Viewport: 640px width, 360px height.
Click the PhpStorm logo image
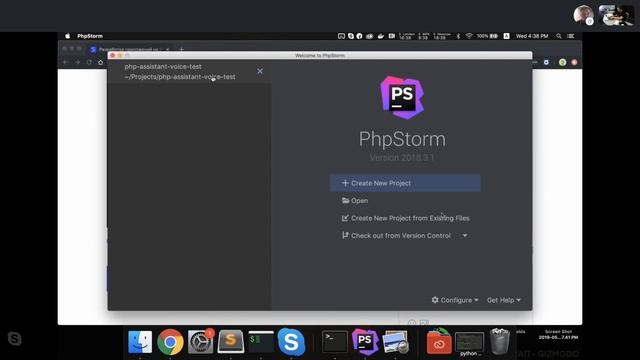pos(402,98)
